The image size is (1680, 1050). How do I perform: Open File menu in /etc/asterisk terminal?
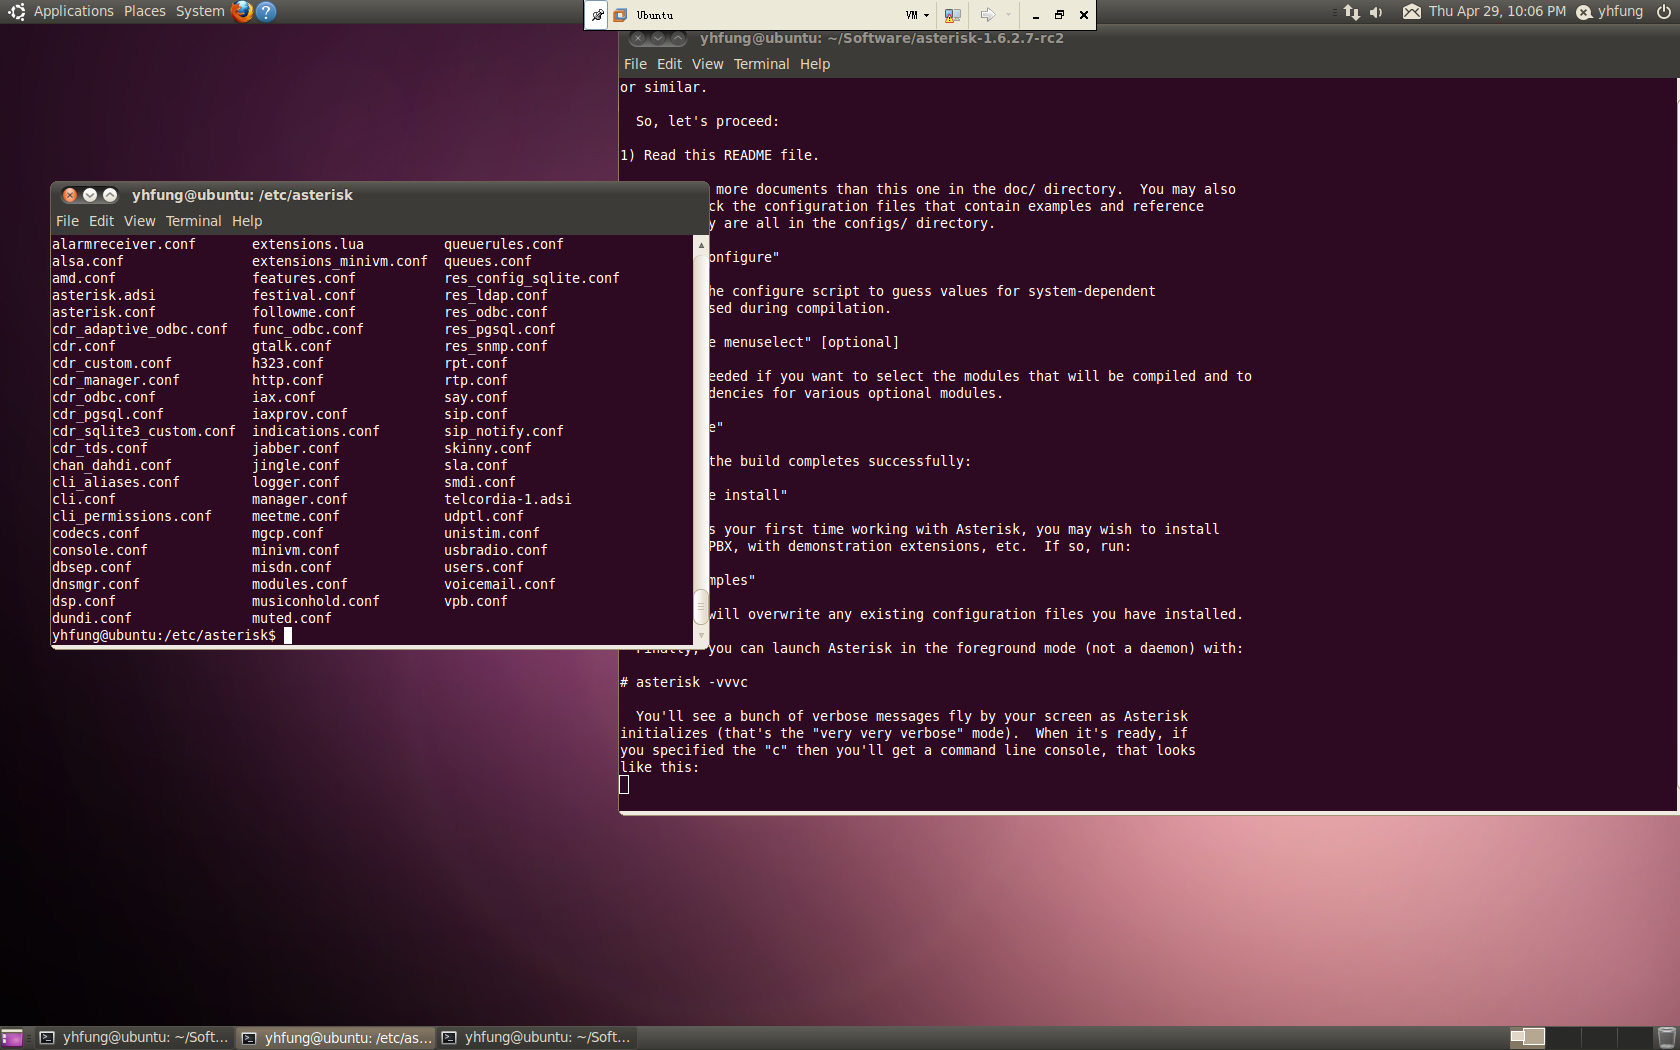(x=67, y=221)
